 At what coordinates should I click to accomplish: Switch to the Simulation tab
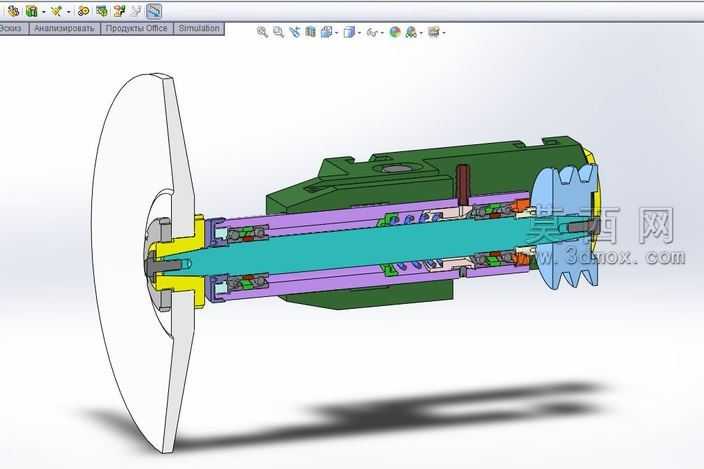(199, 28)
